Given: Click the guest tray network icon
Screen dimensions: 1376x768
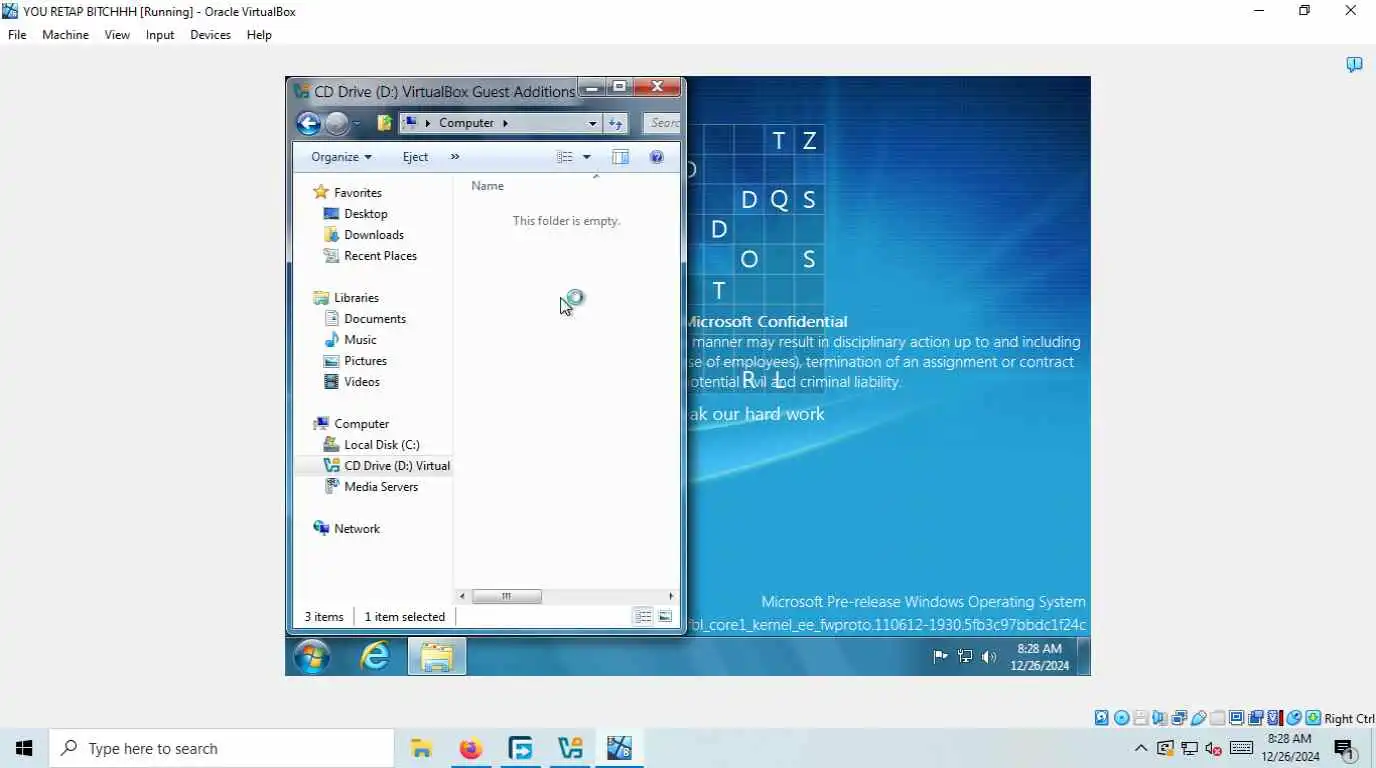Looking at the screenshot, I should pos(965,657).
